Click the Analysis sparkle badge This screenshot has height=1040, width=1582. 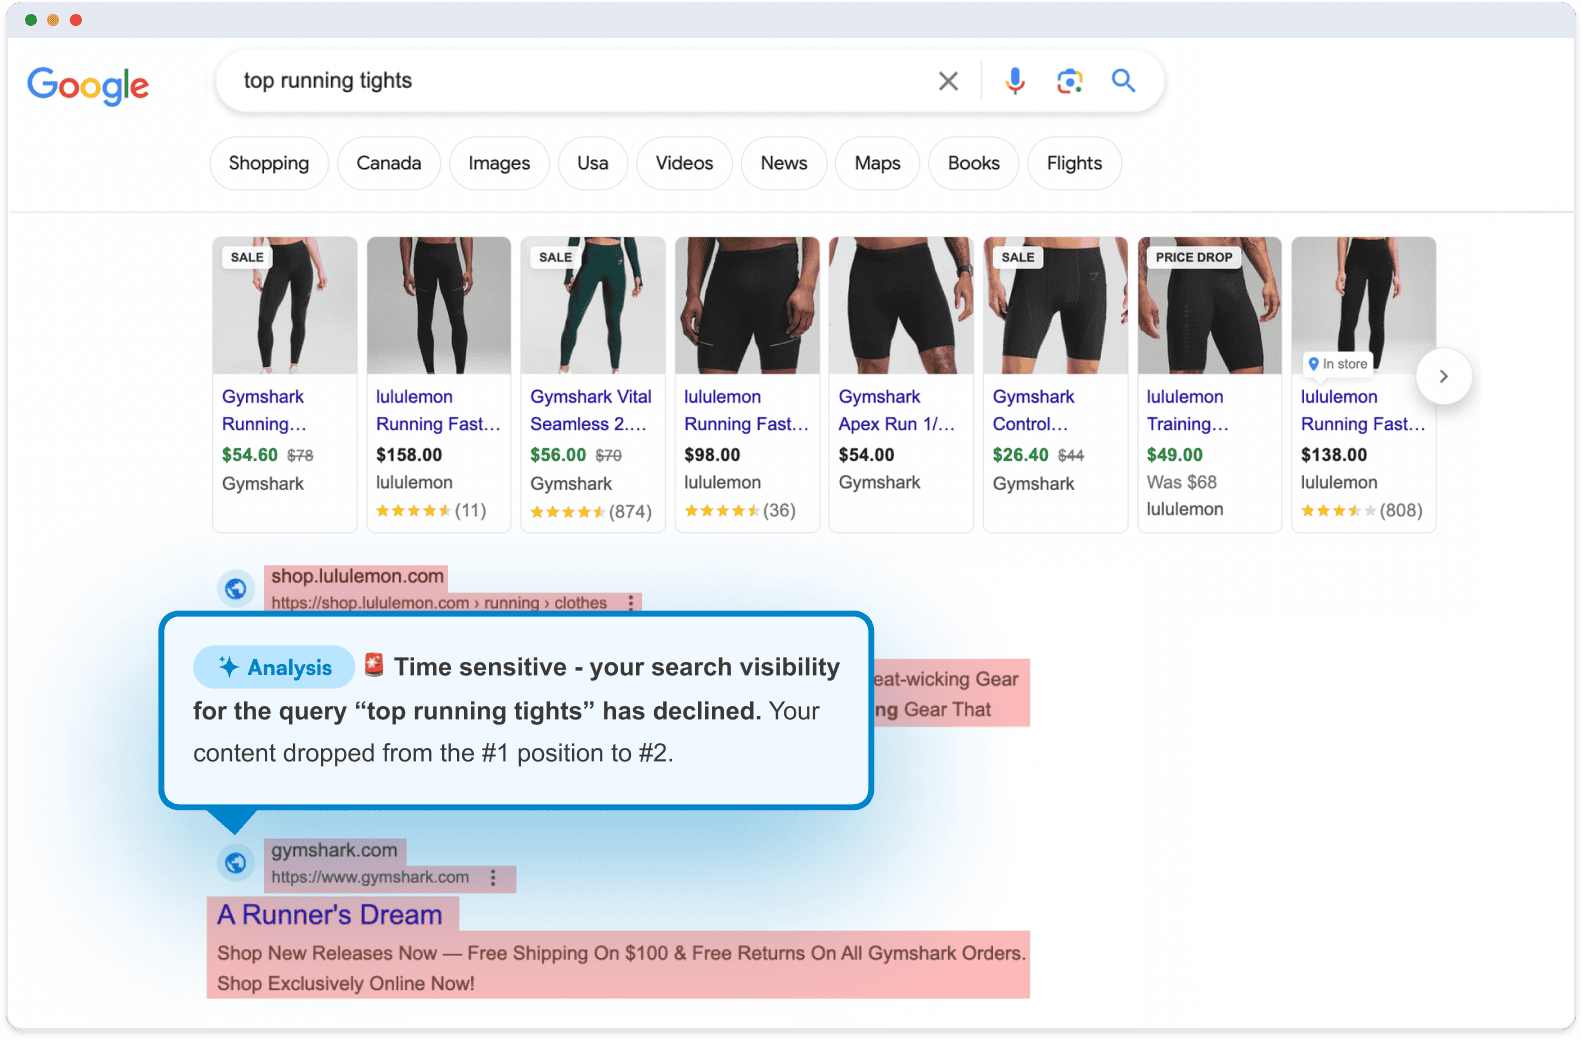pos(274,667)
